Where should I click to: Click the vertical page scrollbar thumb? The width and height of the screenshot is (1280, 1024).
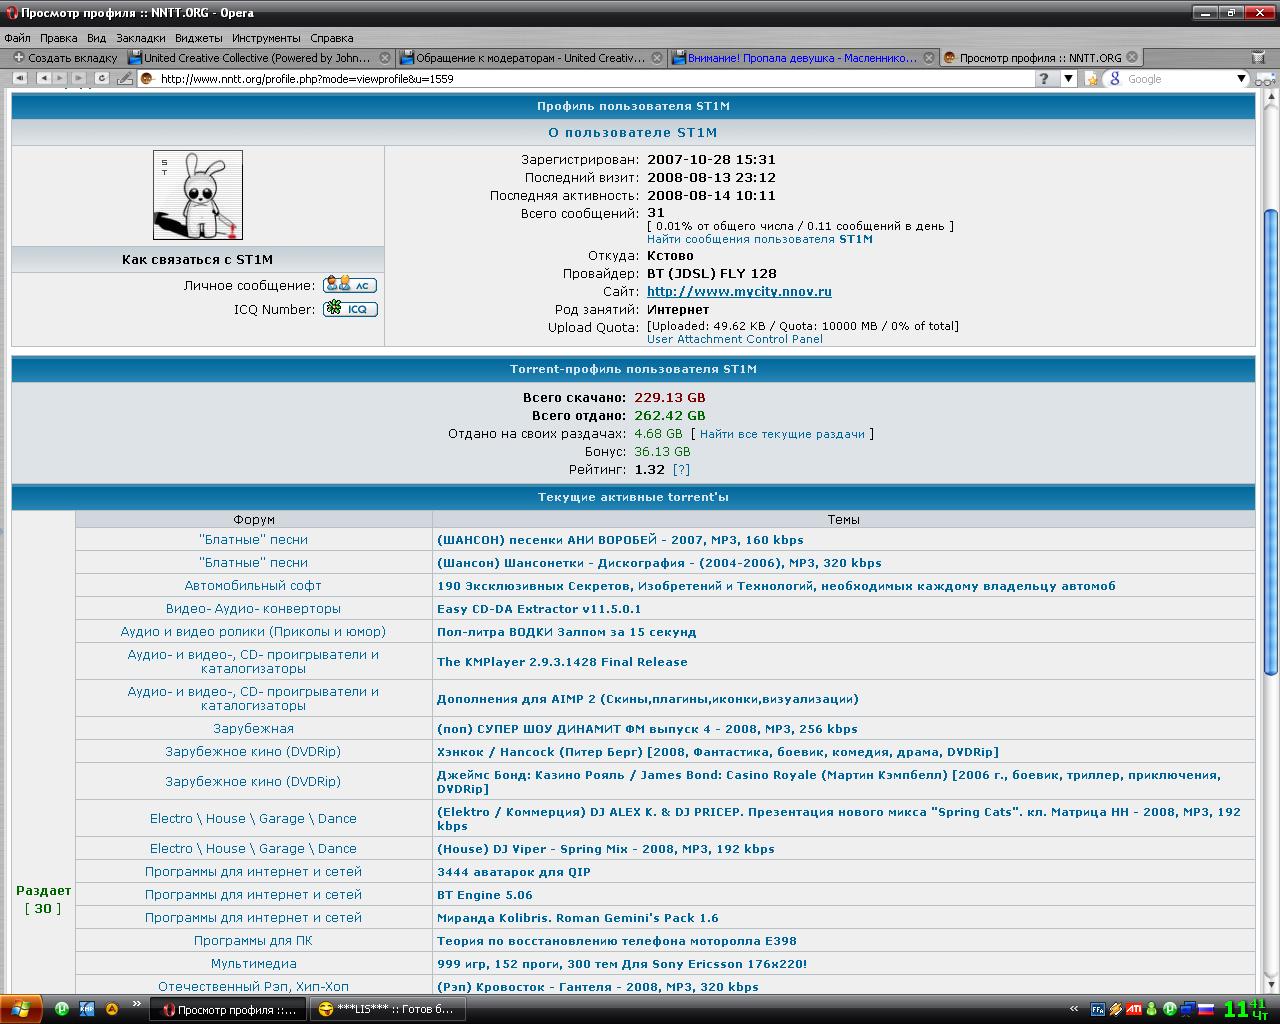click(1271, 442)
